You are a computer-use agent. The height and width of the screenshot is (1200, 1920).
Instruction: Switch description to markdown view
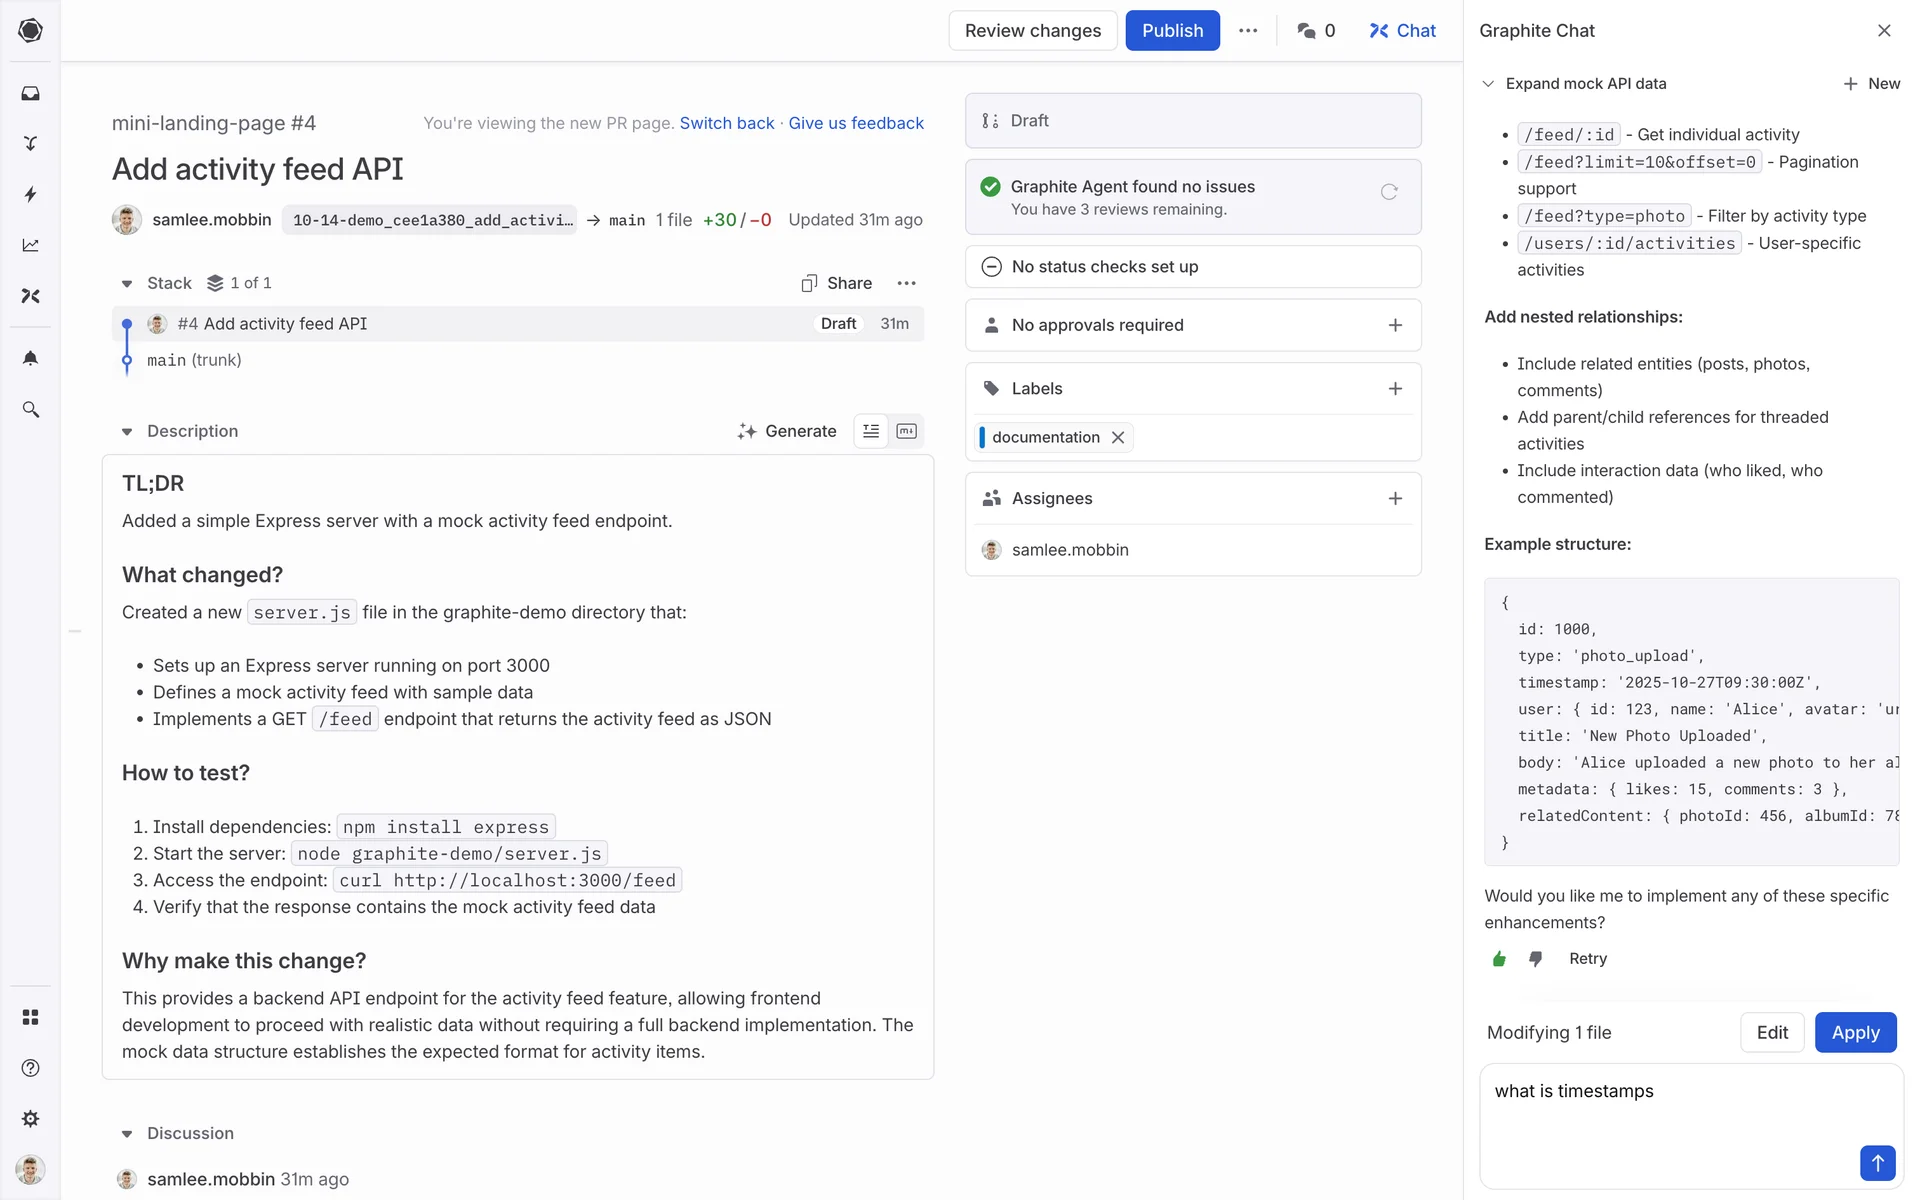tap(907, 431)
